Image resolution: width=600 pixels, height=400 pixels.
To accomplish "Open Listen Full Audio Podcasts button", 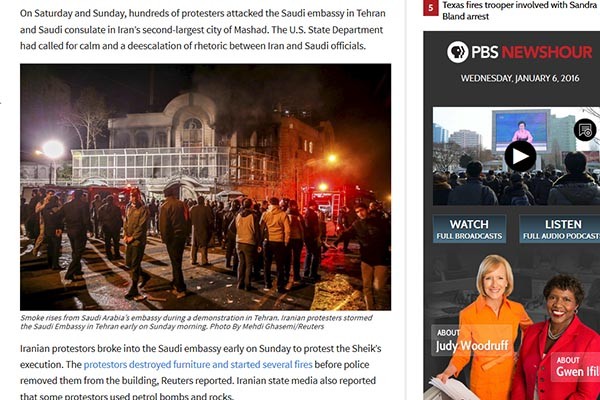I will click(560, 229).
